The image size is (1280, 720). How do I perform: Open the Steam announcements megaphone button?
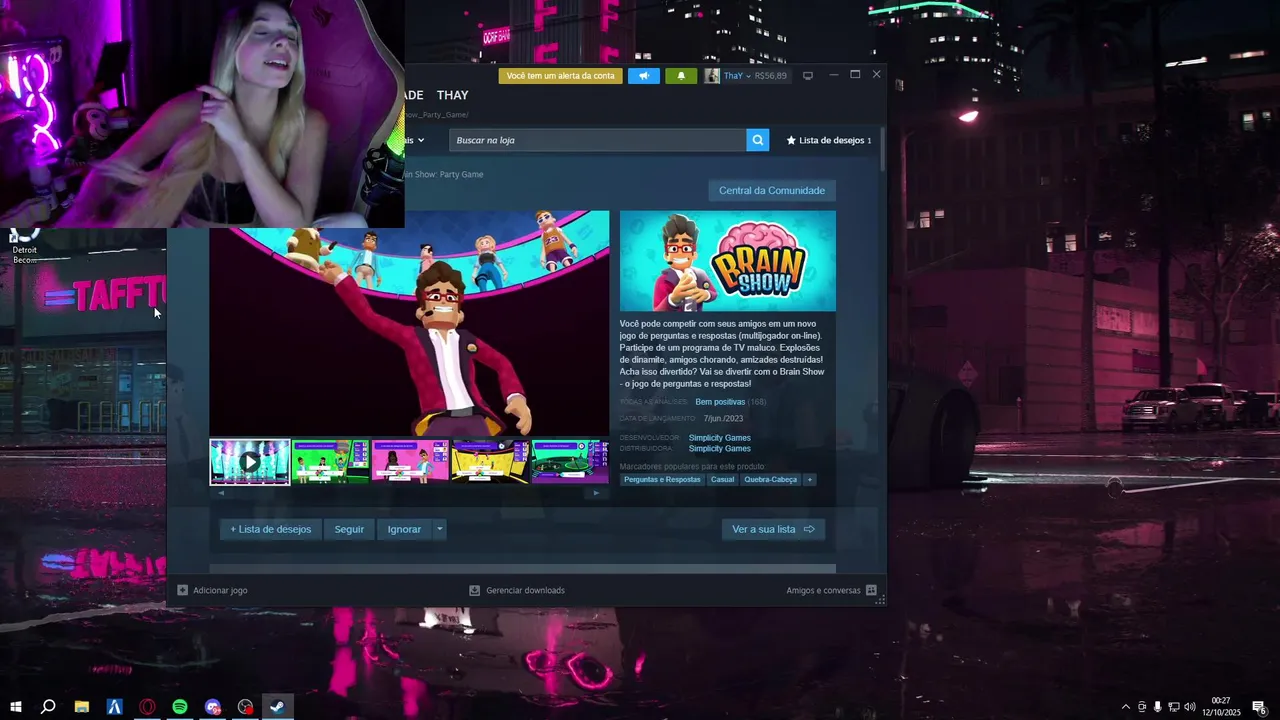click(644, 76)
